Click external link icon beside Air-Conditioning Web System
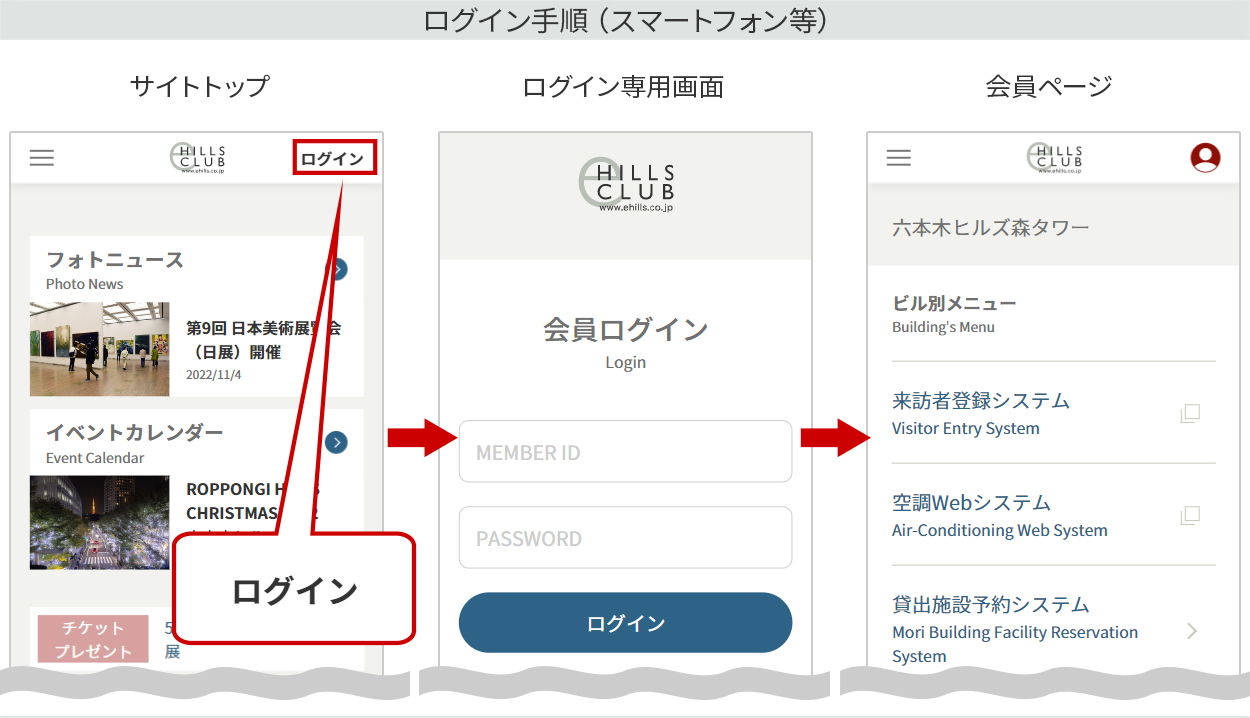1250x718 pixels. 1190,515
